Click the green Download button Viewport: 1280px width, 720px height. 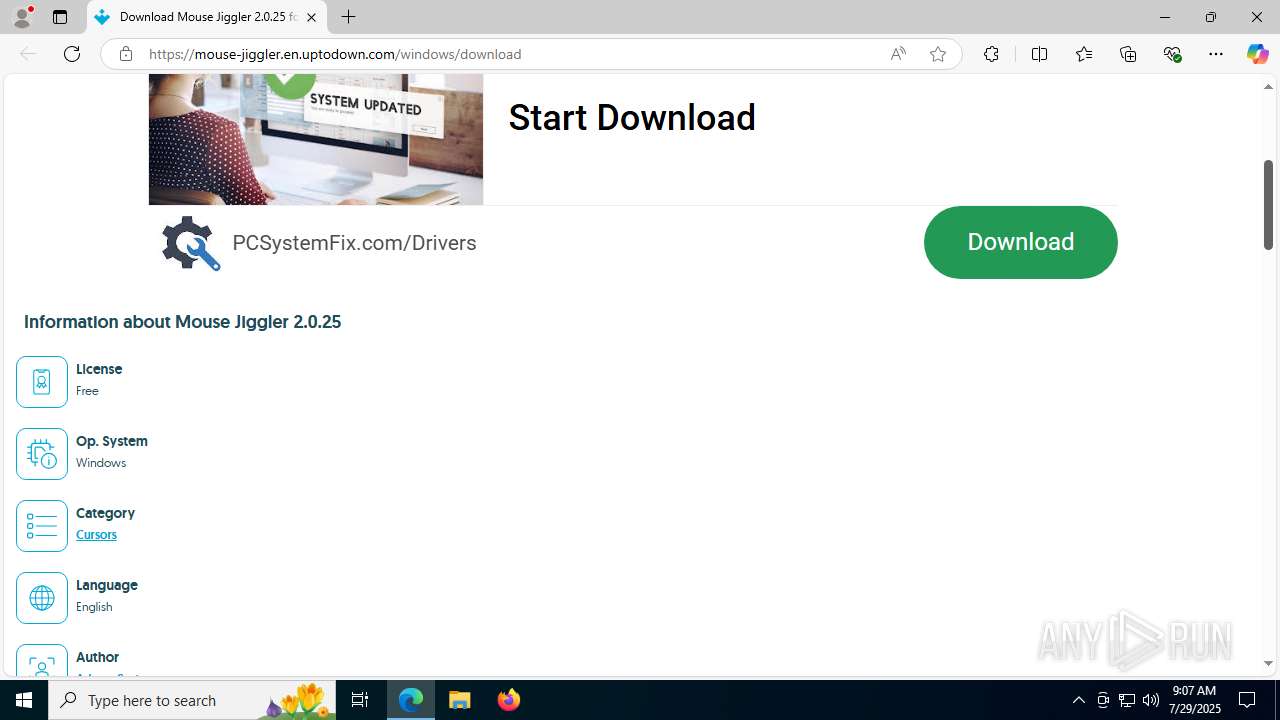tap(1020, 242)
